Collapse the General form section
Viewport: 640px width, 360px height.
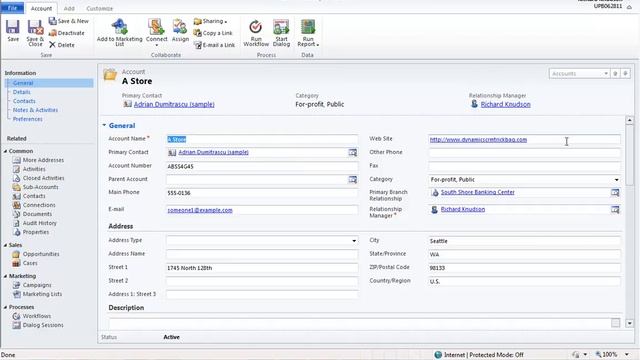(104, 125)
